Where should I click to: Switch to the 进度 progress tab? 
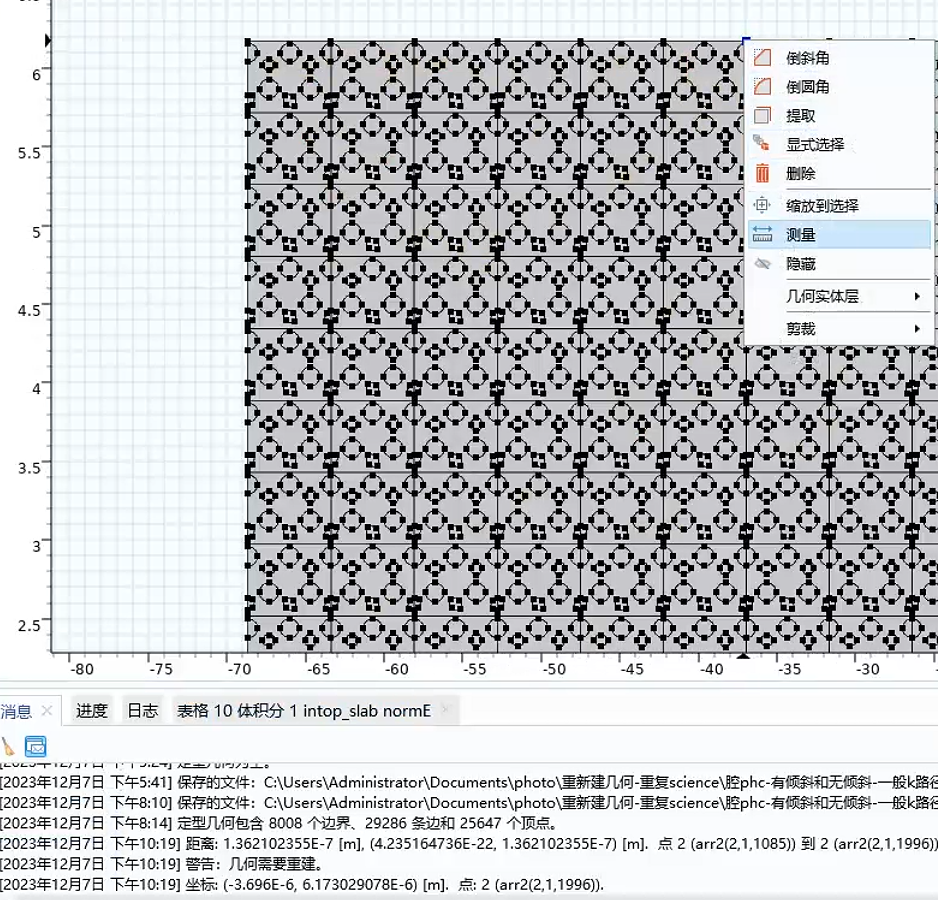pyautogui.click(x=92, y=710)
